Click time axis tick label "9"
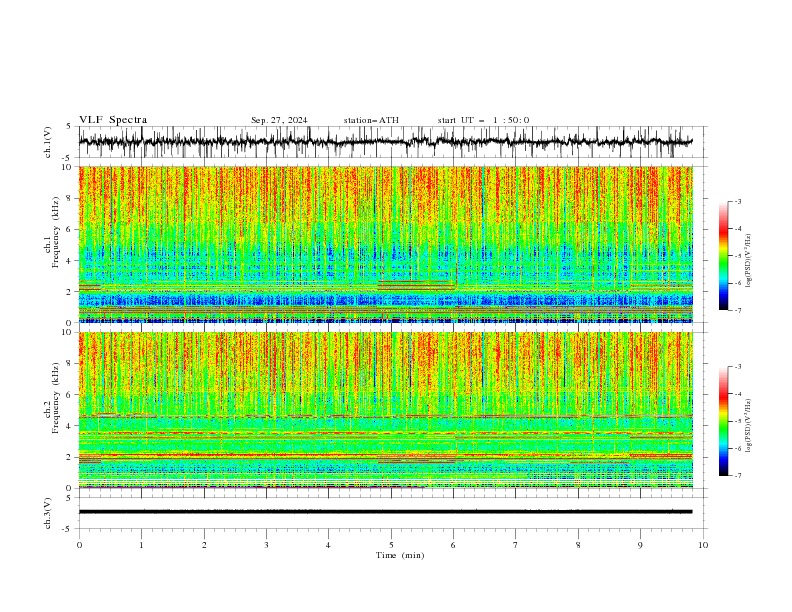 [640, 545]
